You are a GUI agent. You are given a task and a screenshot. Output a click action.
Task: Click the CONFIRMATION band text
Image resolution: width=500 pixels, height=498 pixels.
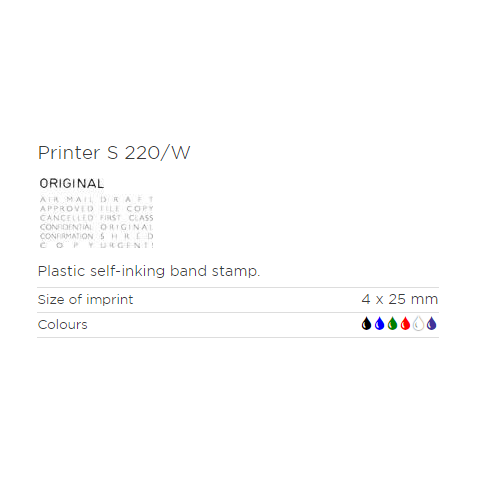pyautogui.click(x=67, y=236)
